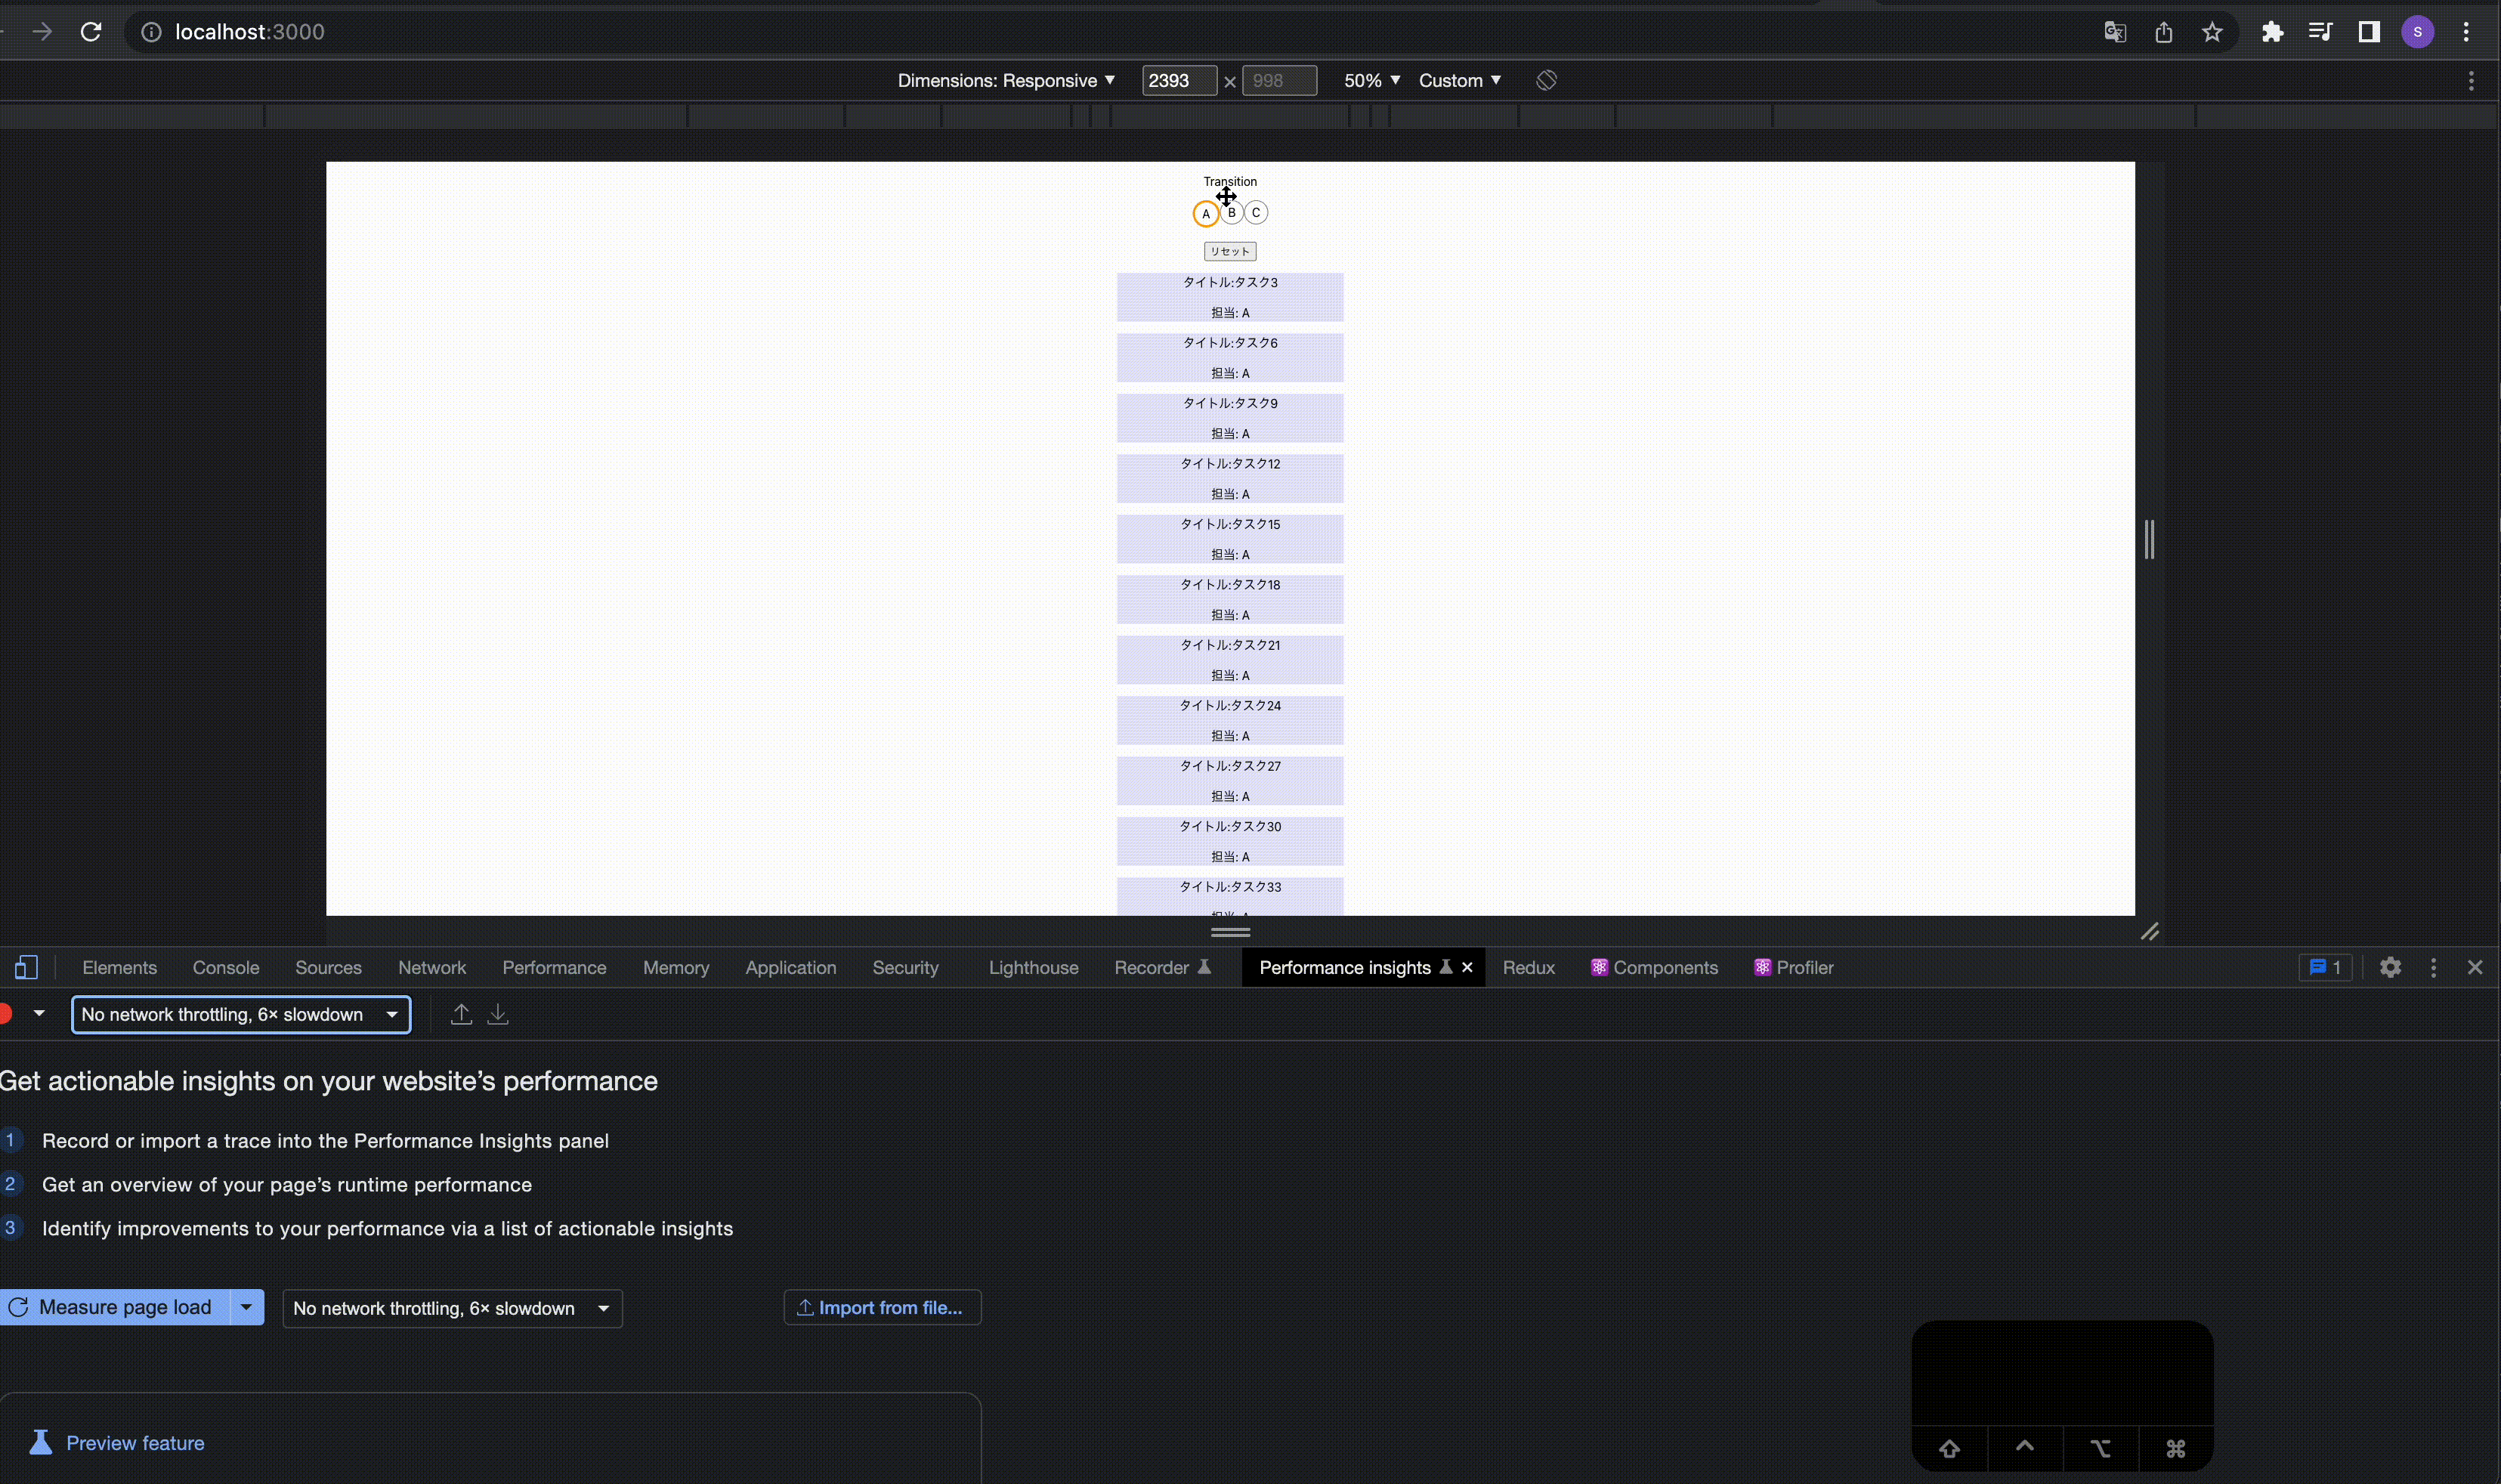2501x1484 pixels.
Task: Open the browser extensions puzzle icon
Action: coord(2272,32)
